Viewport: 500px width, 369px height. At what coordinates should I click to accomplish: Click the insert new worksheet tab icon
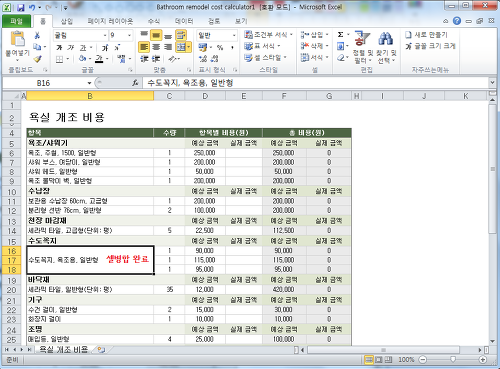pos(101,350)
